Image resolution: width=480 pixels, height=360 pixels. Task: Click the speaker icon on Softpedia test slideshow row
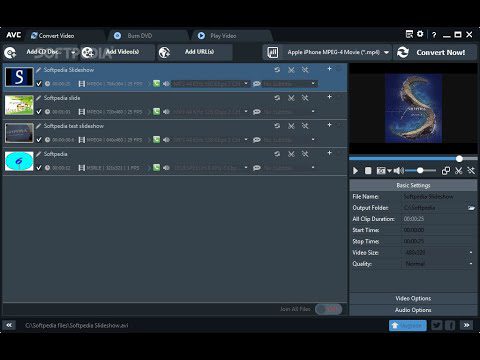[x=166, y=140]
